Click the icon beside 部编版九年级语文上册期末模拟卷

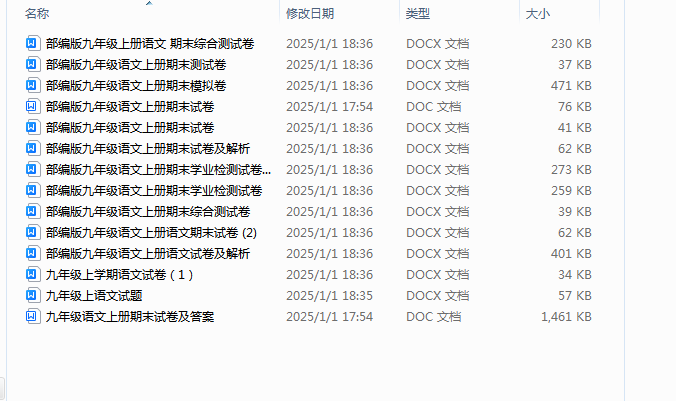tap(32, 85)
